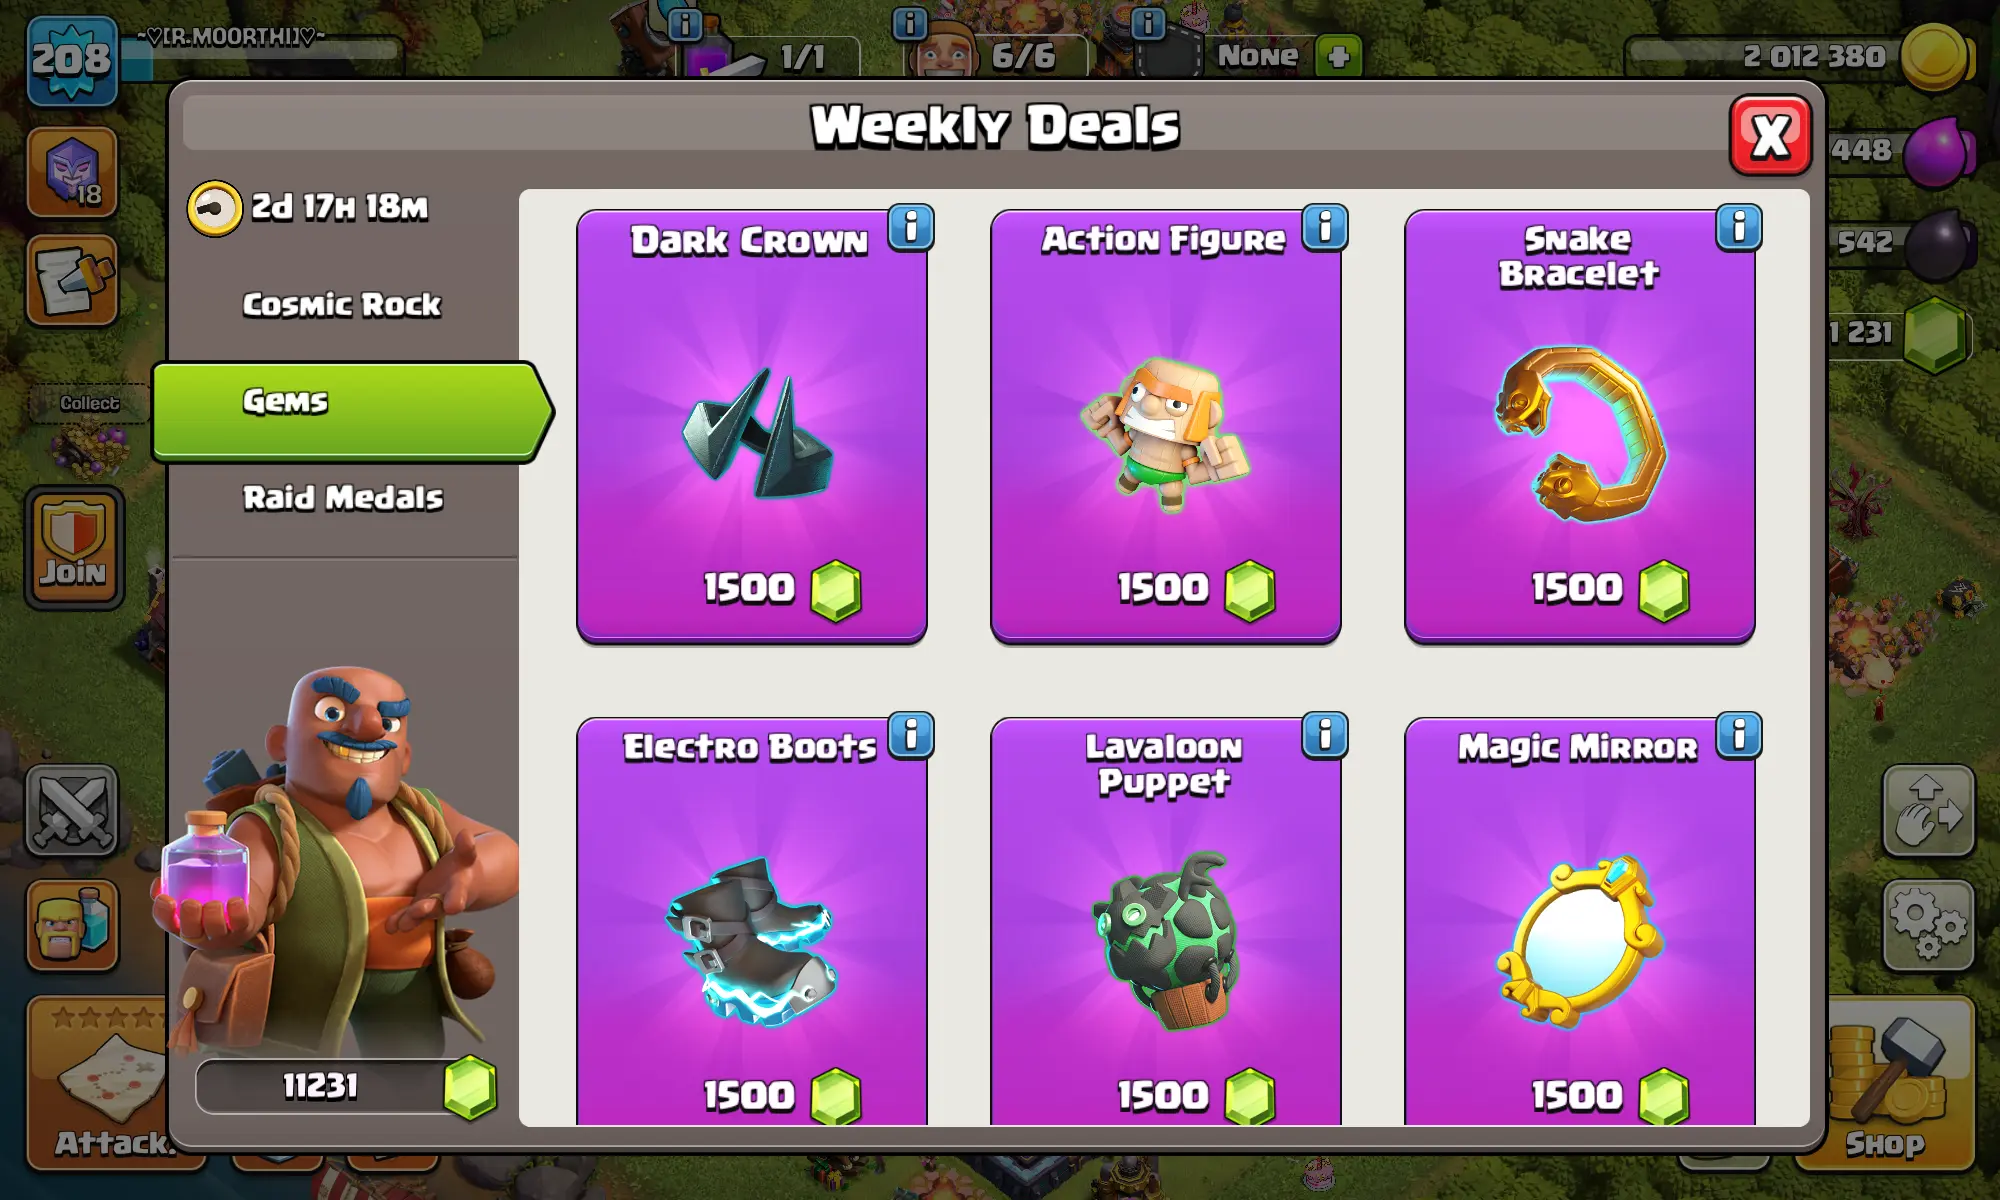Open Lavaloon Puppet info icon
This screenshot has width=2000, height=1200.
1325,736
